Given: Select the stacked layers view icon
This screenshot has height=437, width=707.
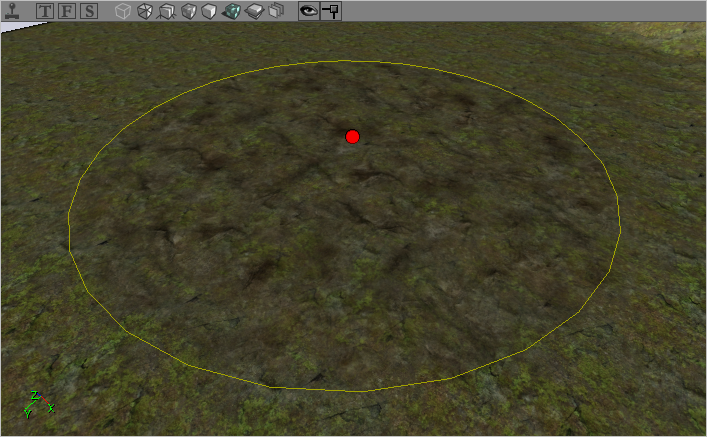Looking at the screenshot, I should pos(253,12).
